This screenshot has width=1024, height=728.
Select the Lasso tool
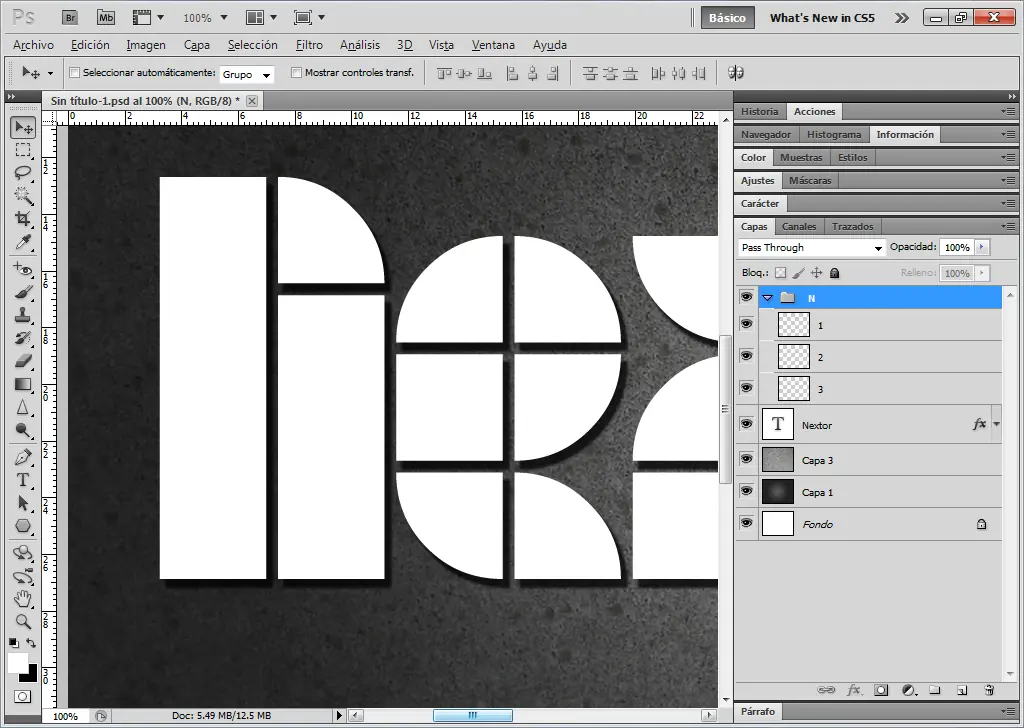click(x=23, y=172)
